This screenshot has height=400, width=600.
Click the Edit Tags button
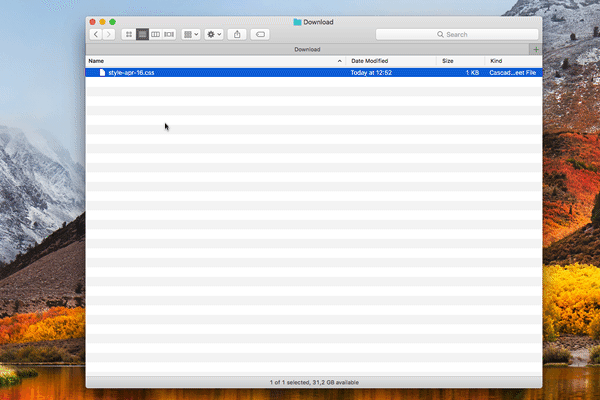tap(260, 34)
